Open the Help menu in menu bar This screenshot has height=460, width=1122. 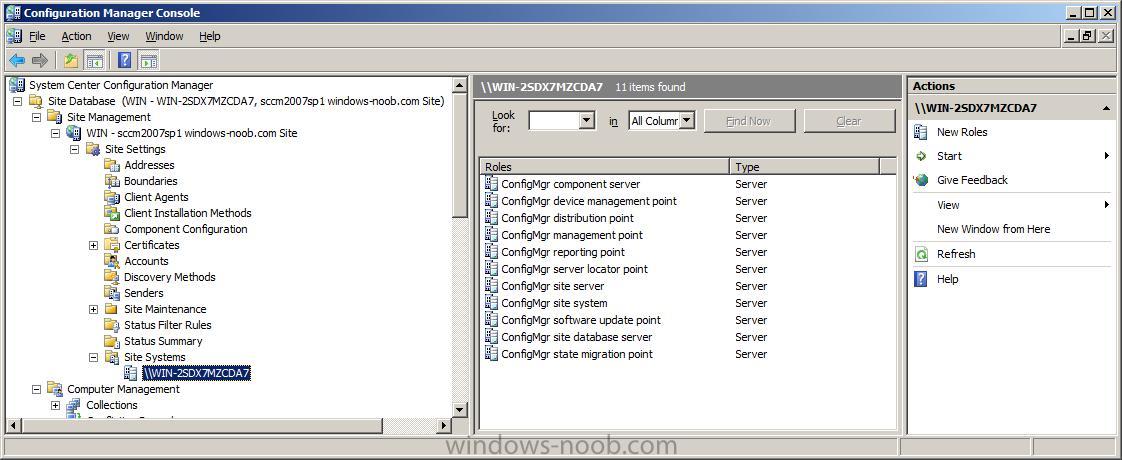point(210,36)
